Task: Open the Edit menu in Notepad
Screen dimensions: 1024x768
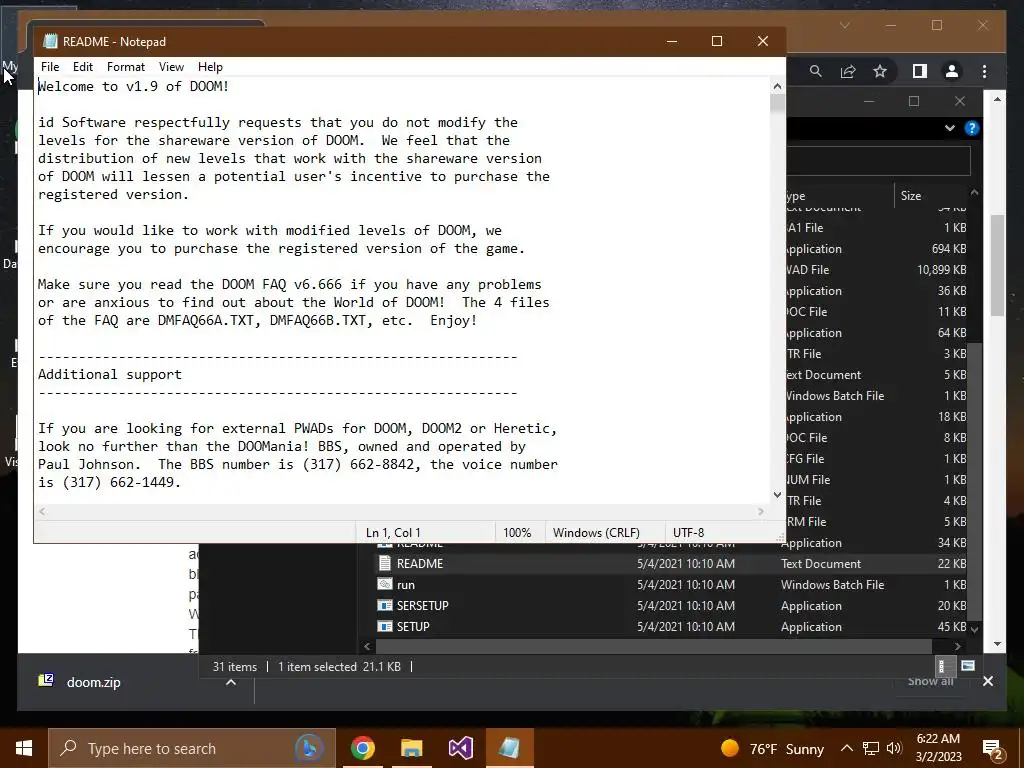Action: pos(82,67)
